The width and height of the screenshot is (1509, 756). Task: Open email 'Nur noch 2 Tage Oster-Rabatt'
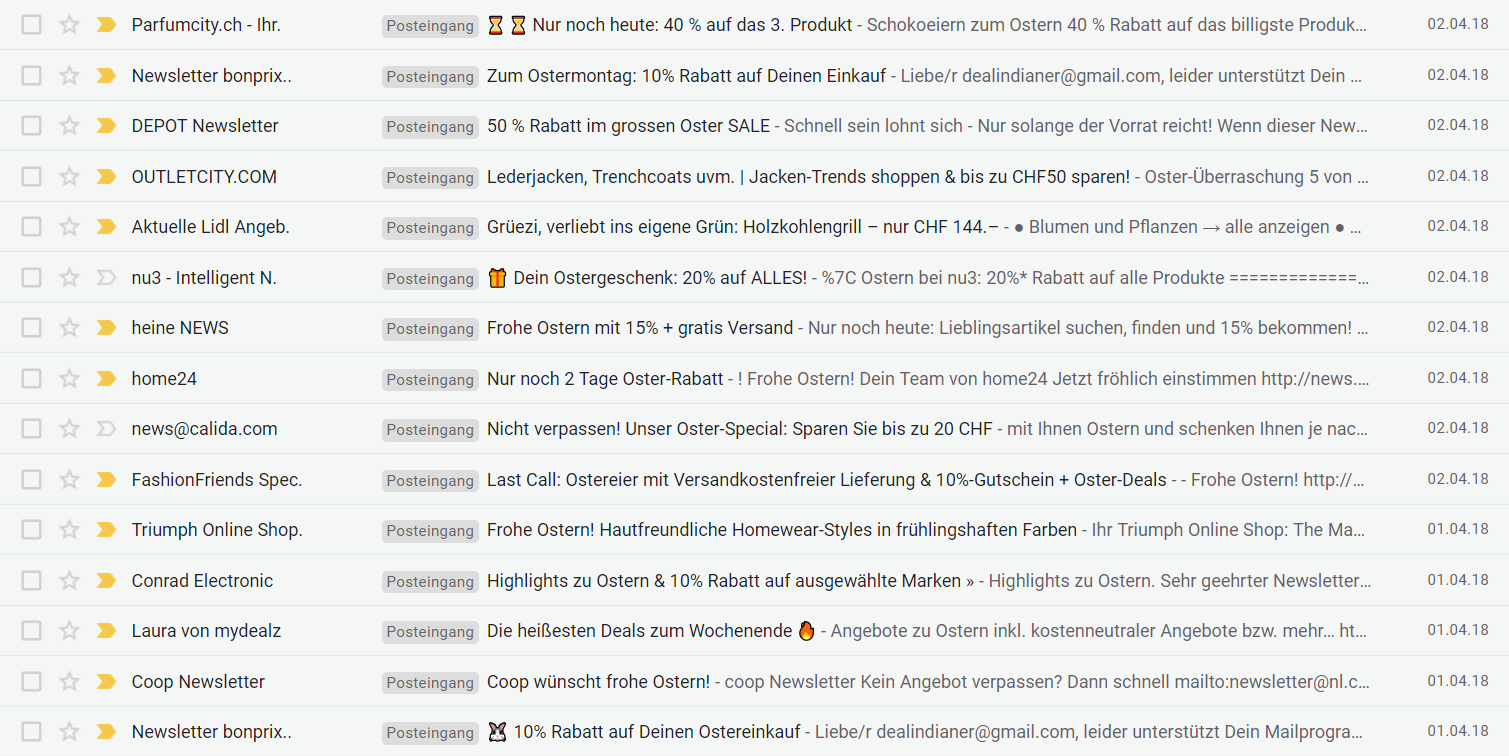tap(605, 379)
